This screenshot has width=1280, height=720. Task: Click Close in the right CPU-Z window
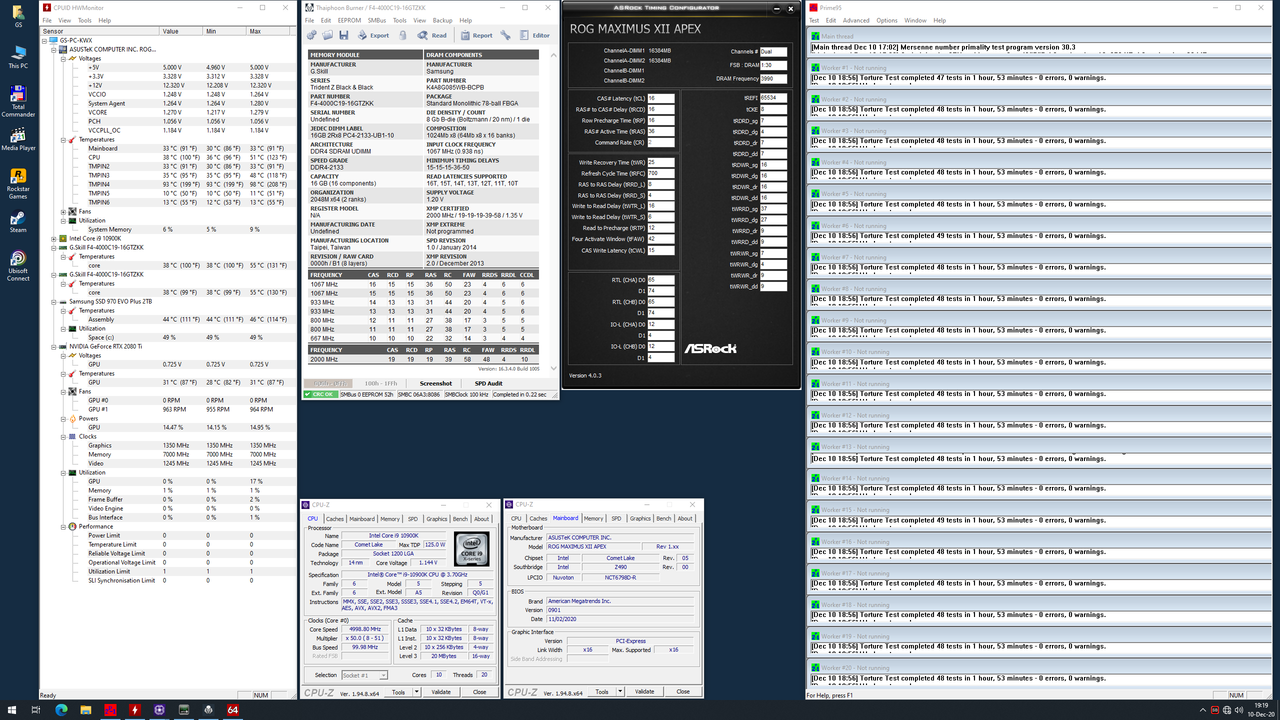point(682,691)
